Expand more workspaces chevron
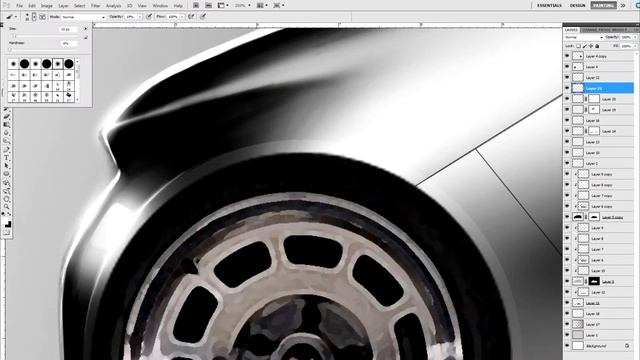This screenshot has width=640, height=360. click(623, 6)
